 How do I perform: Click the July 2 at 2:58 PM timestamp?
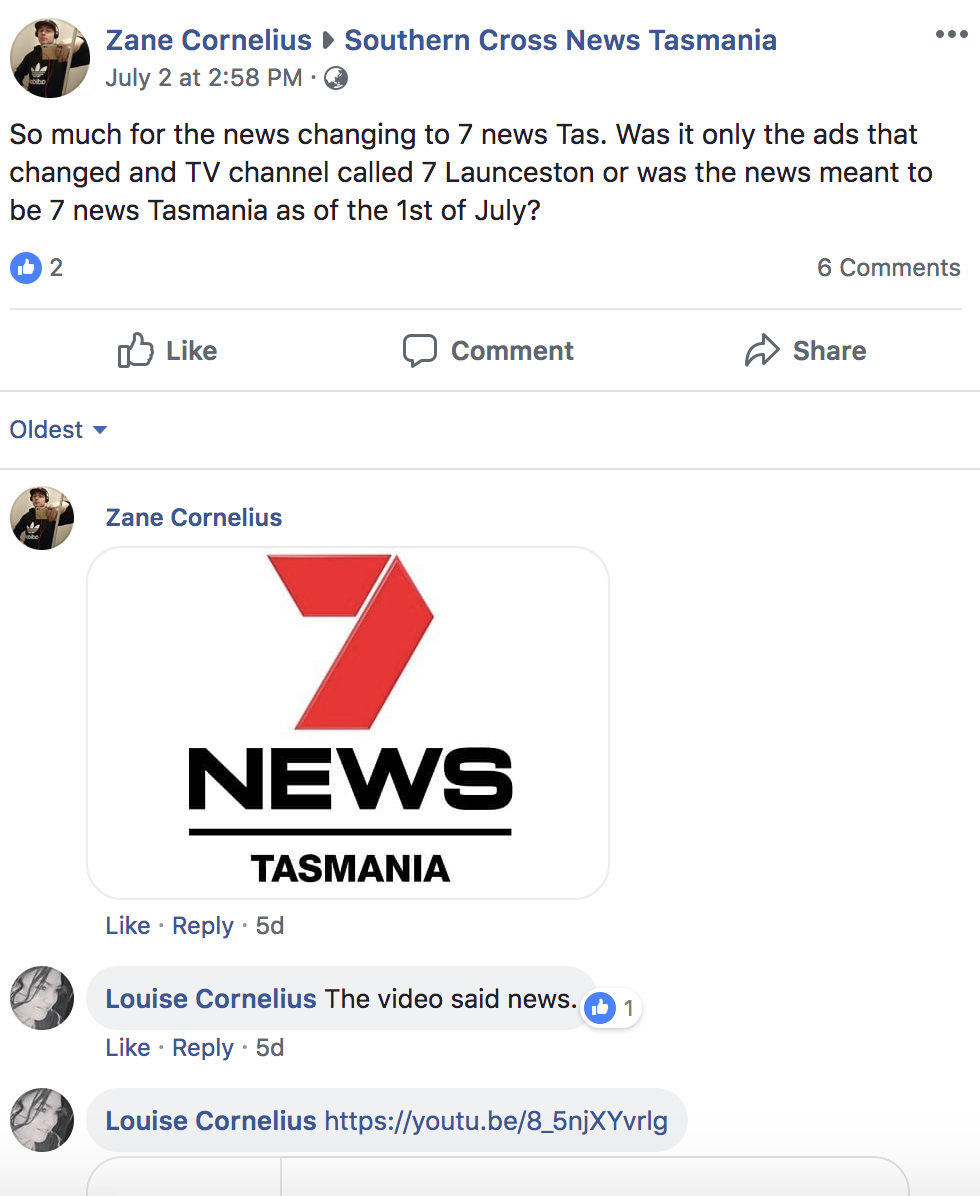click(x=203, y=78)
